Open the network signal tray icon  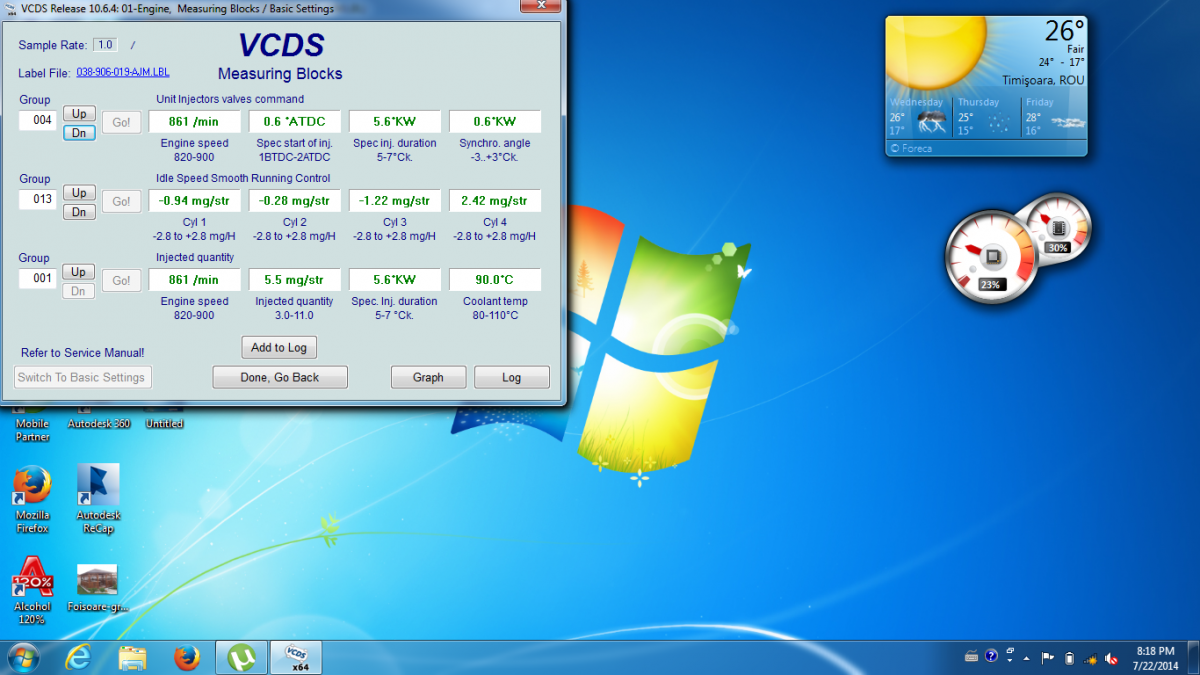(x=1090, y=658)
